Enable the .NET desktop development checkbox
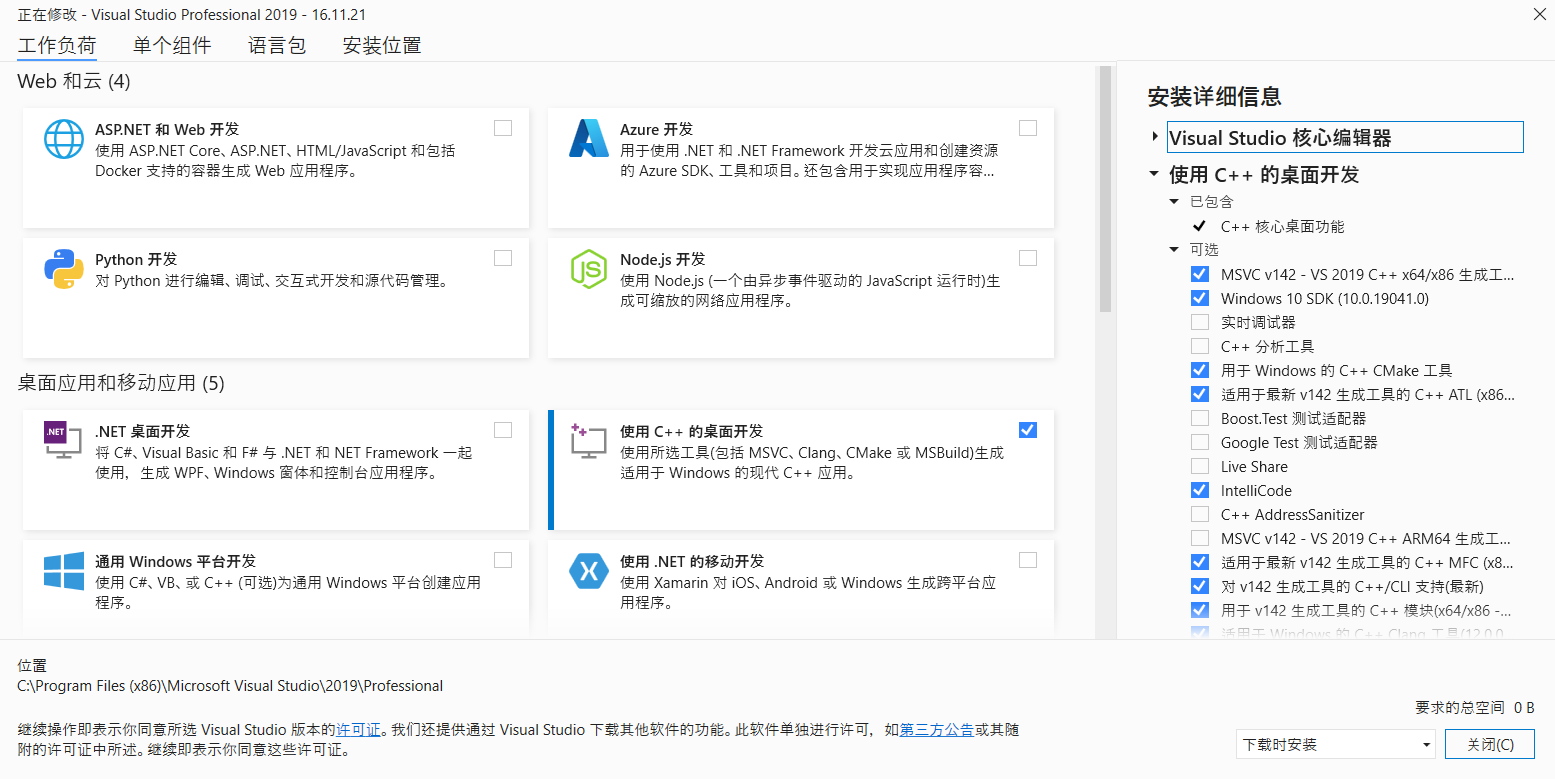This screenshot has height=779, width=1555. (503, 430)
